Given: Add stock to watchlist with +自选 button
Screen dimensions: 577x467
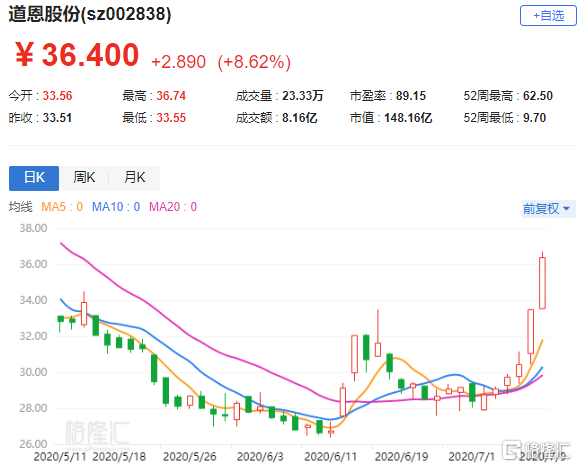Looking at the screenshot, I should (x=548, y=15).
